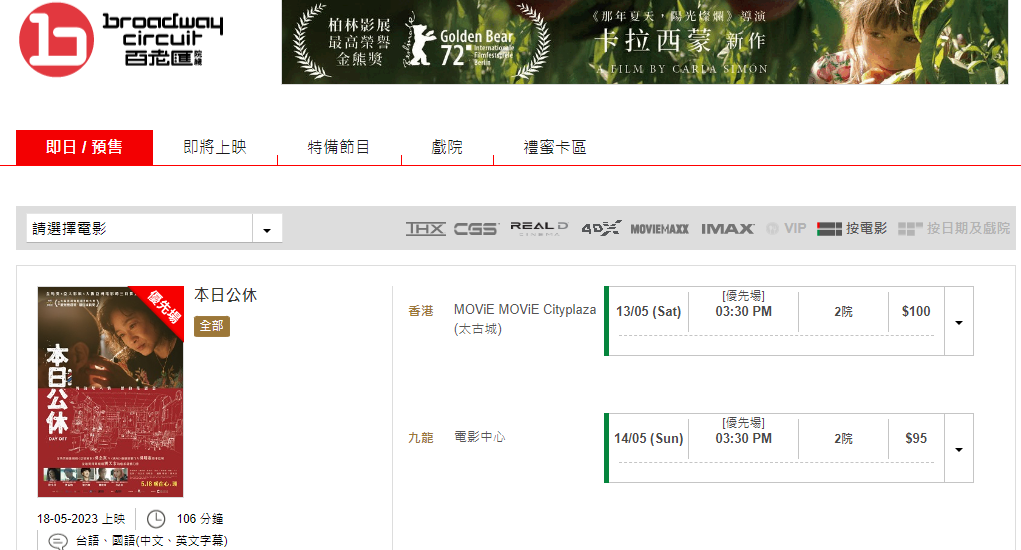Switch to 按電影 view

coord(852,228)
